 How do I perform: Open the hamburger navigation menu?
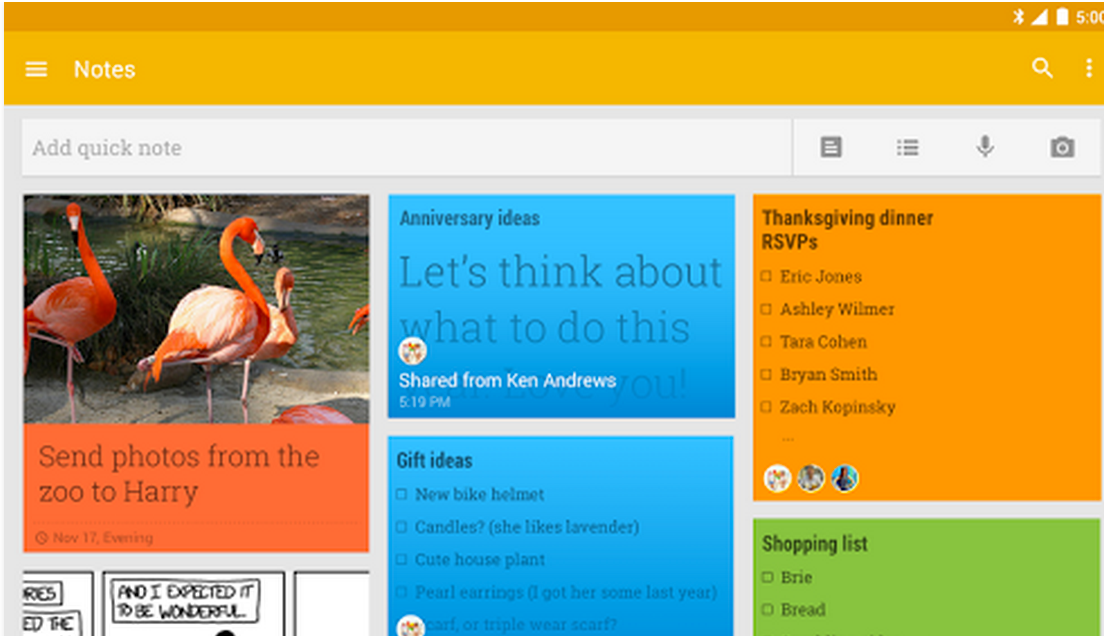pyautogui.click(x=37, y=69)
